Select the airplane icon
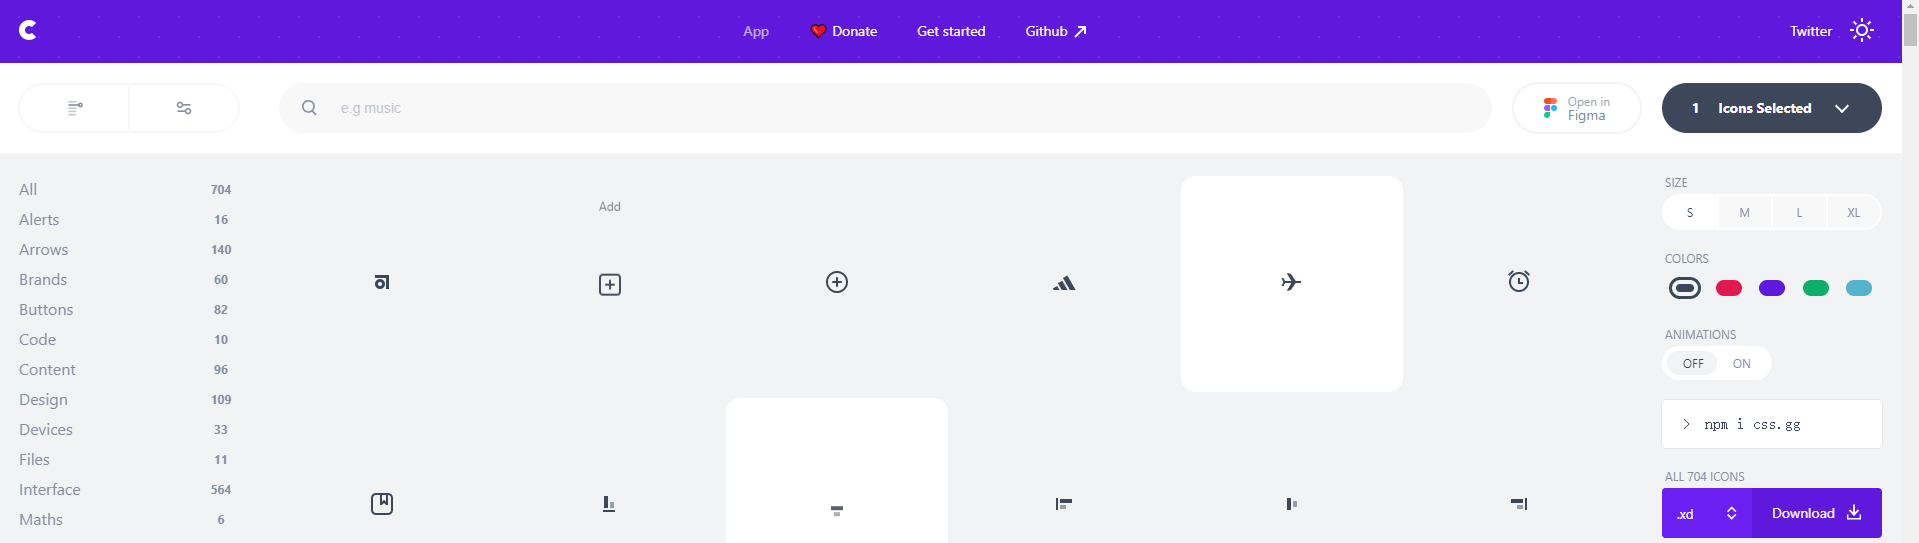 [1291, 282]
